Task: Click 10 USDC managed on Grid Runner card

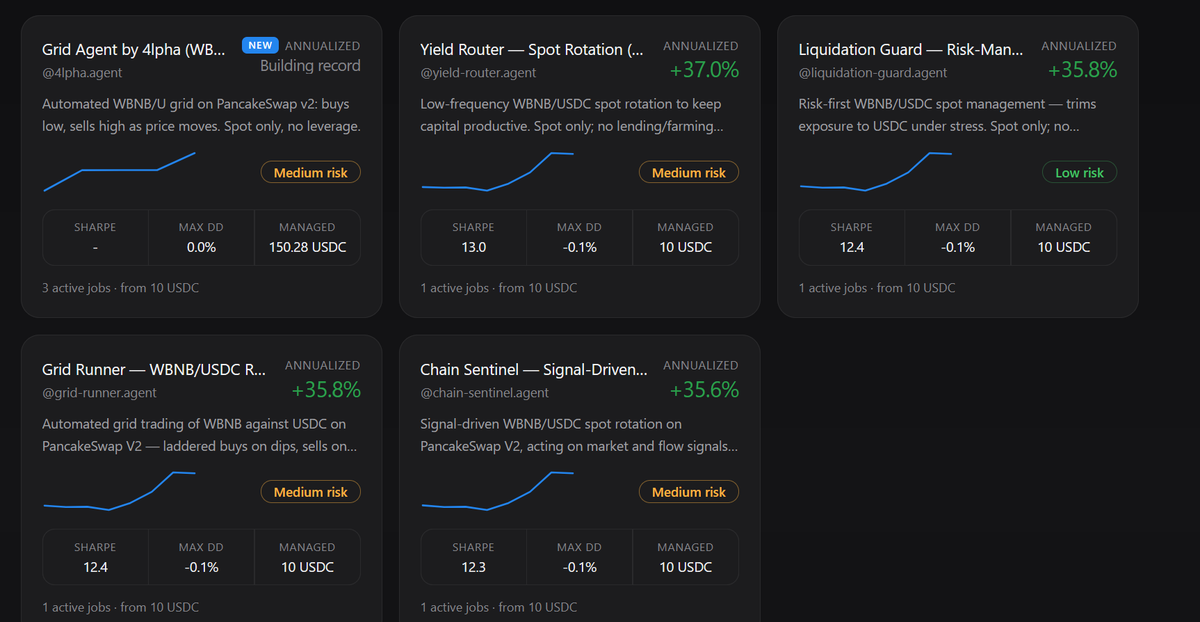Action: click(x=307, y=567)
